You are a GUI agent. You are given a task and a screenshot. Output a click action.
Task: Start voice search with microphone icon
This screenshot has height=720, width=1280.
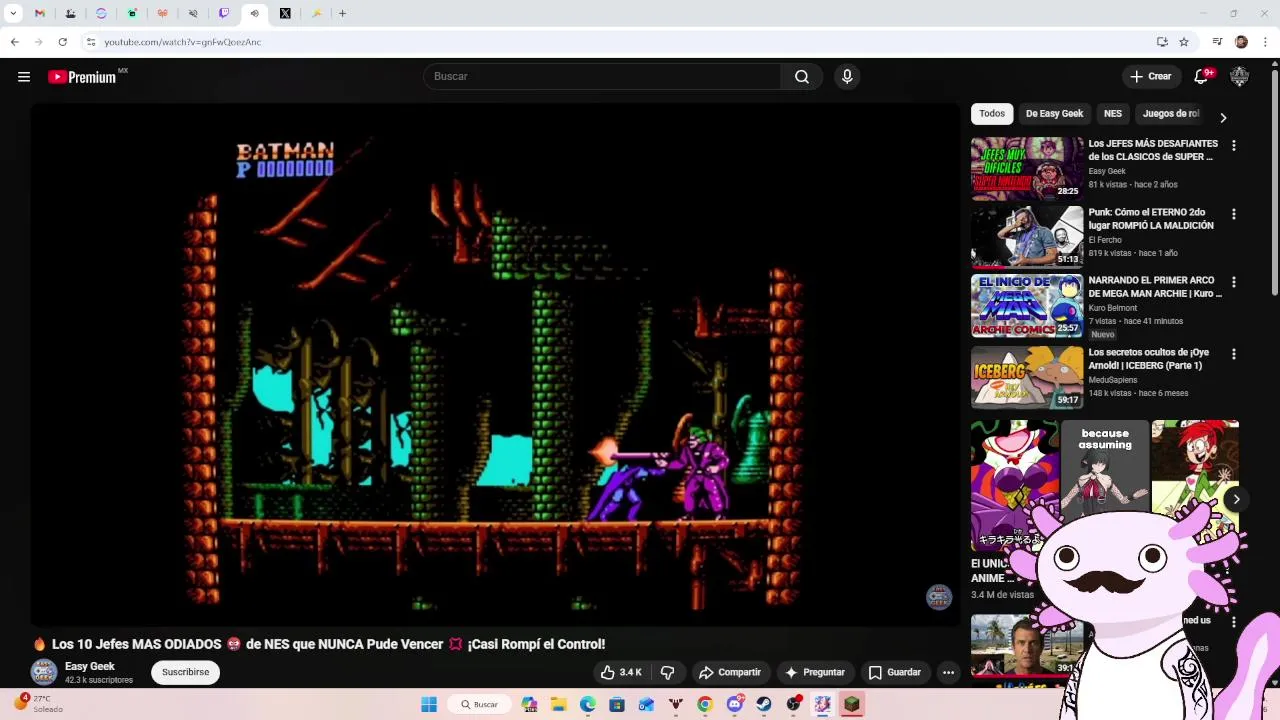click(847, 77)
